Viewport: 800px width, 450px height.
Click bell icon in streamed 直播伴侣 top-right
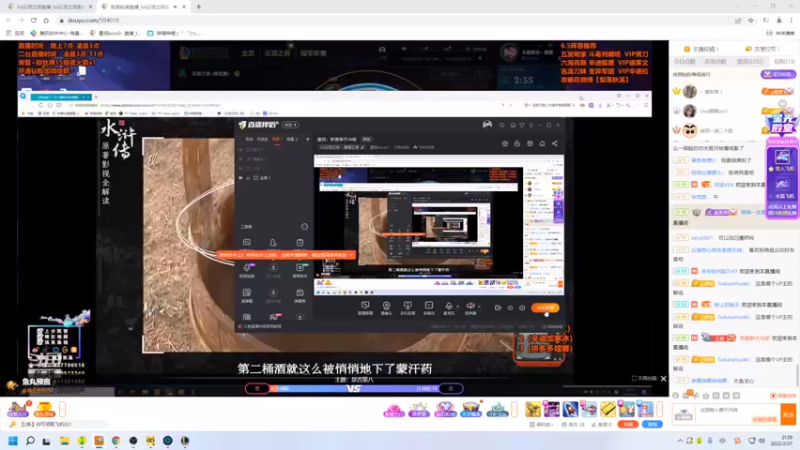click(542, 143)
